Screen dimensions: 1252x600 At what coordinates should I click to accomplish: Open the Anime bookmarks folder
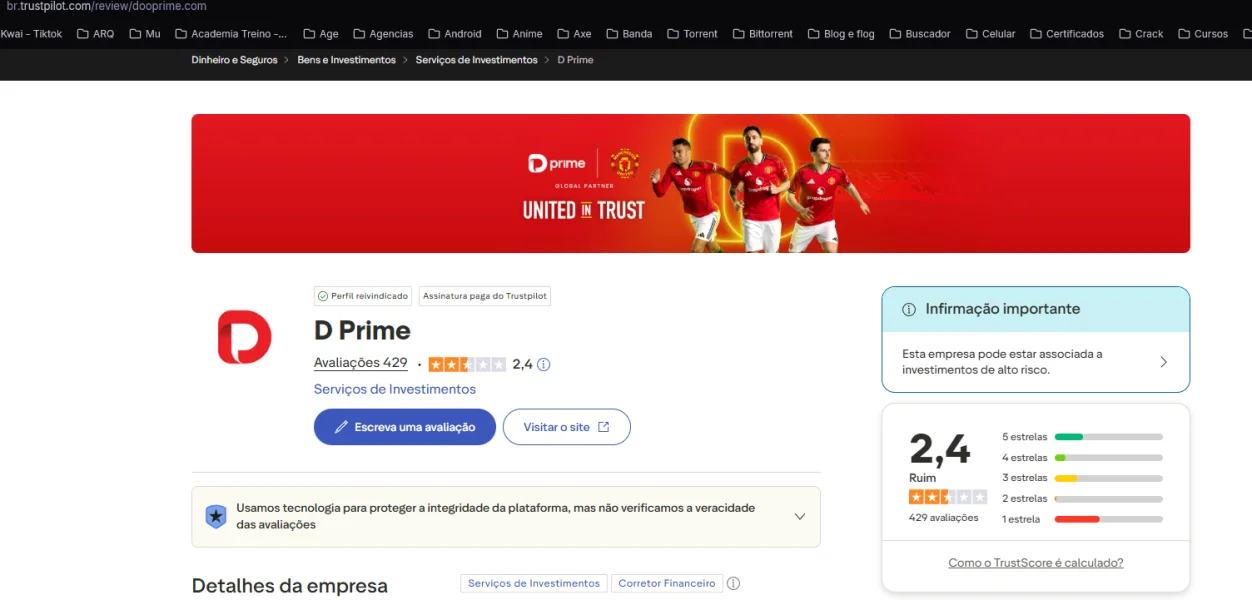[518, 34]
